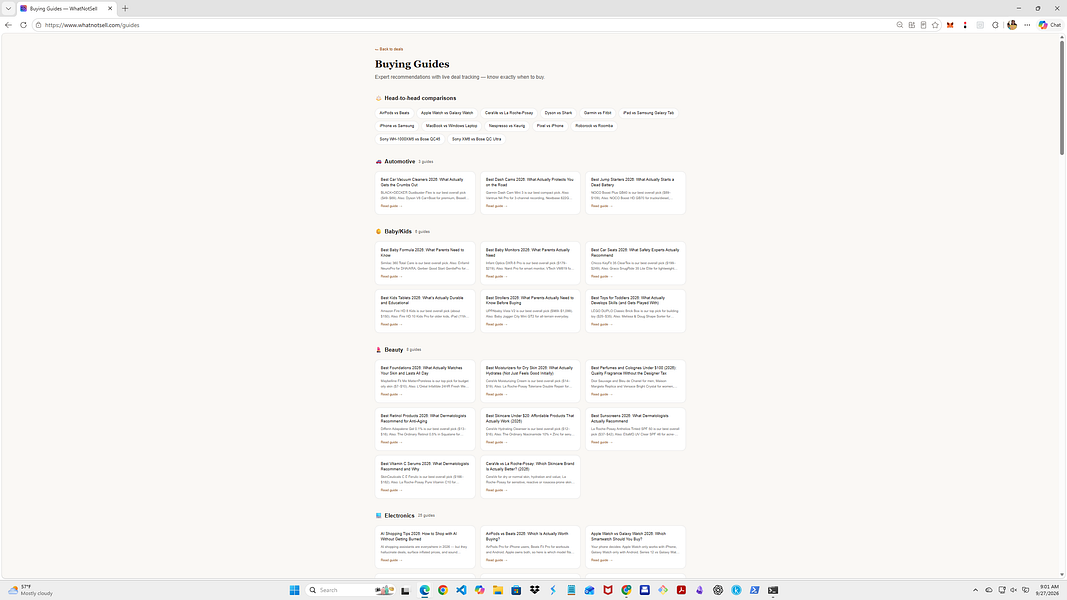
Task: Open Apple Watch vs Galaxy Watch comparison
Action: tap(447, 113)
